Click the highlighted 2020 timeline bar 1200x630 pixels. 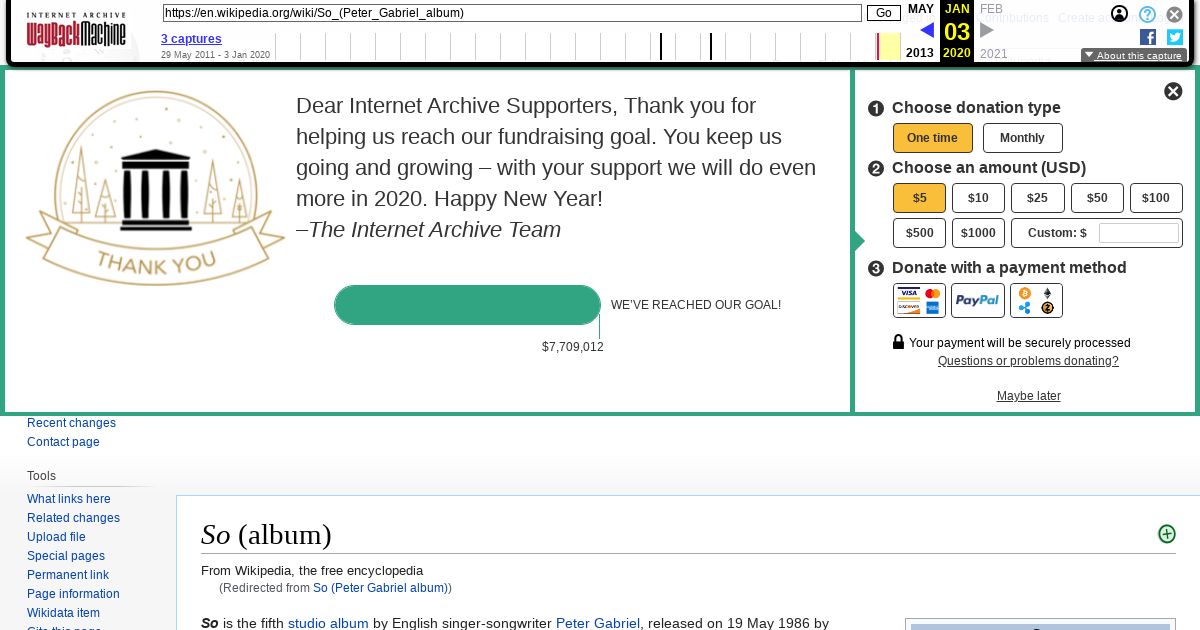point(888,46)
